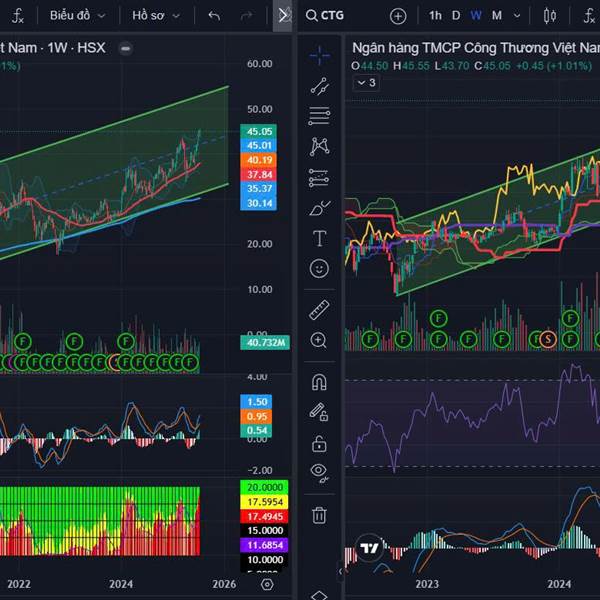600x600 pixels.
Task: Click the undo arrow icon
Action: pos(214,16)
